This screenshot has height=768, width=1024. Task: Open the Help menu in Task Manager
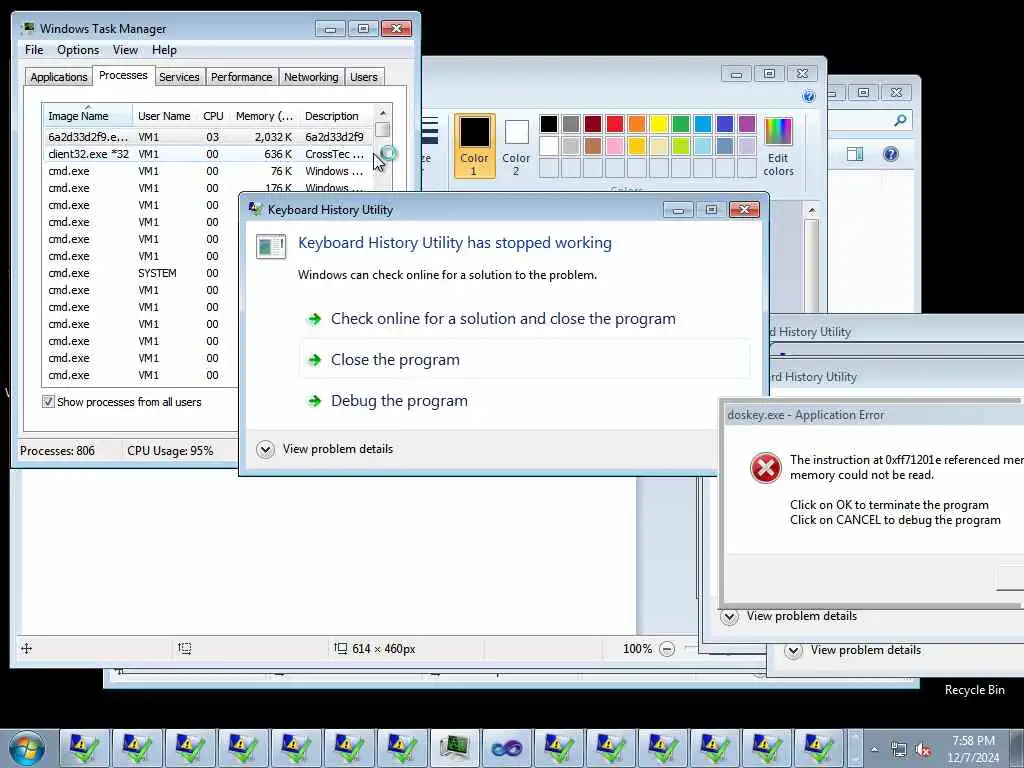164,50
